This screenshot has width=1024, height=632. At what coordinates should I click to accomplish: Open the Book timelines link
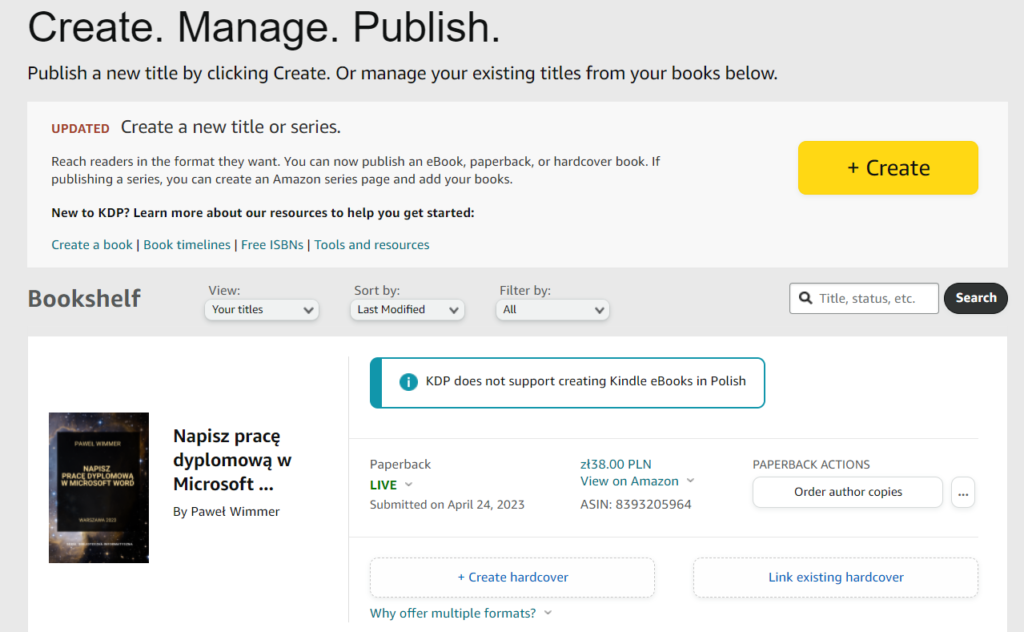pyautogui.click(x=187, y=245)
